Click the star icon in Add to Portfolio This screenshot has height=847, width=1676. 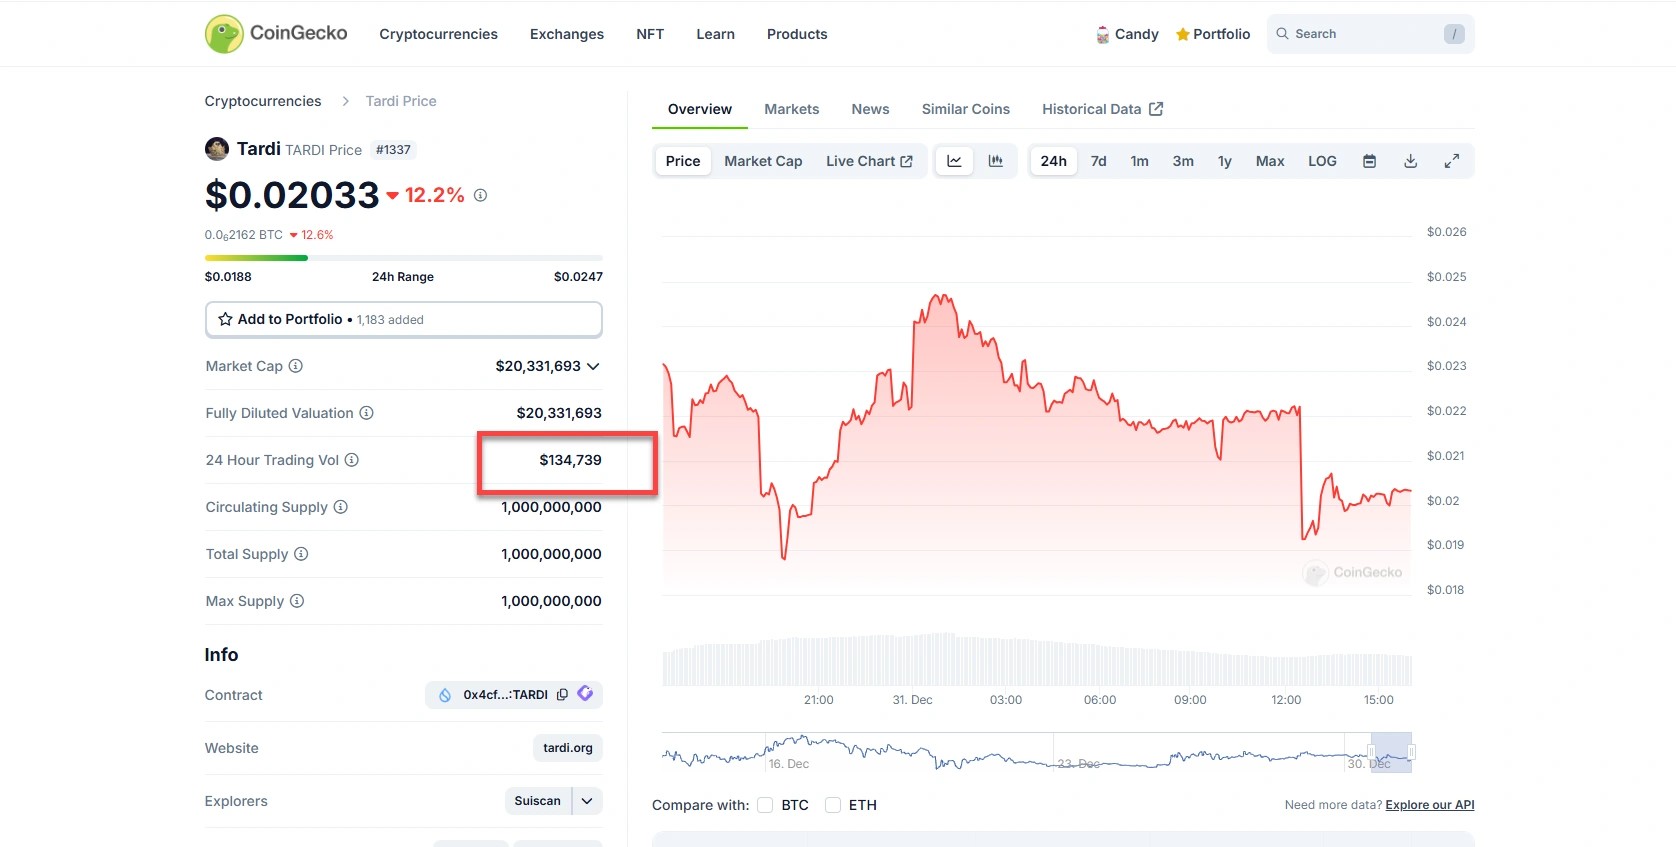[x=225, y=320]
